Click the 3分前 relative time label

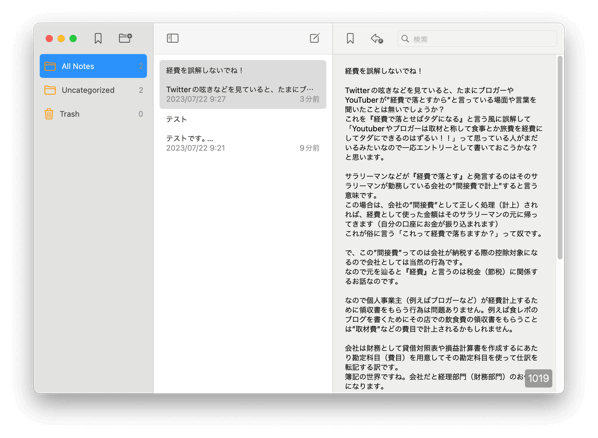tap(309, 99)
